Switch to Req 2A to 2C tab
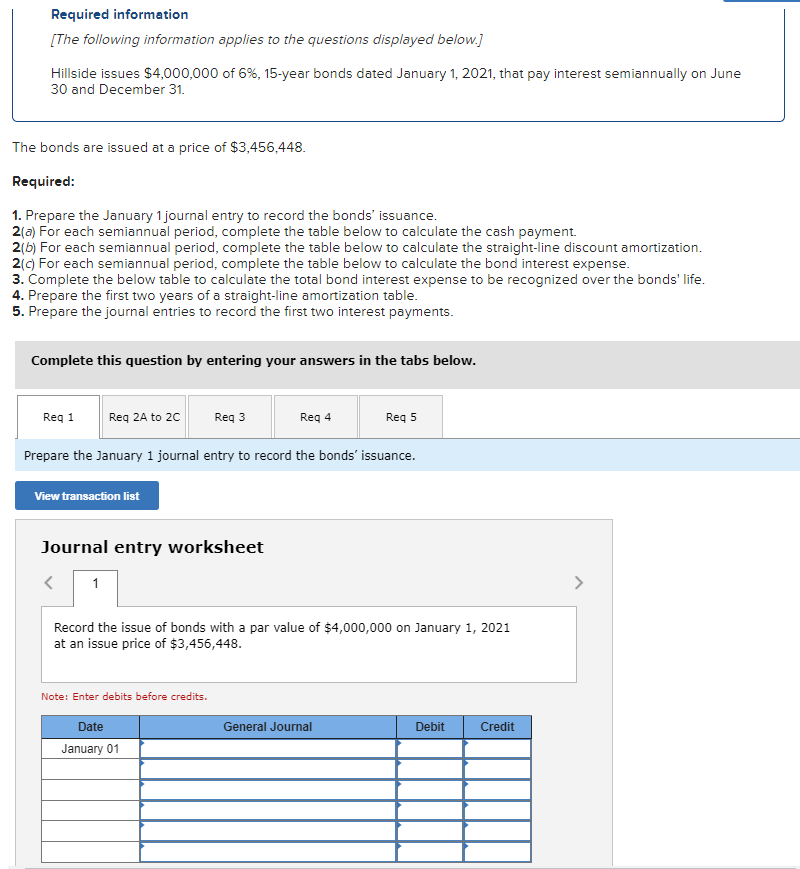 144,417
